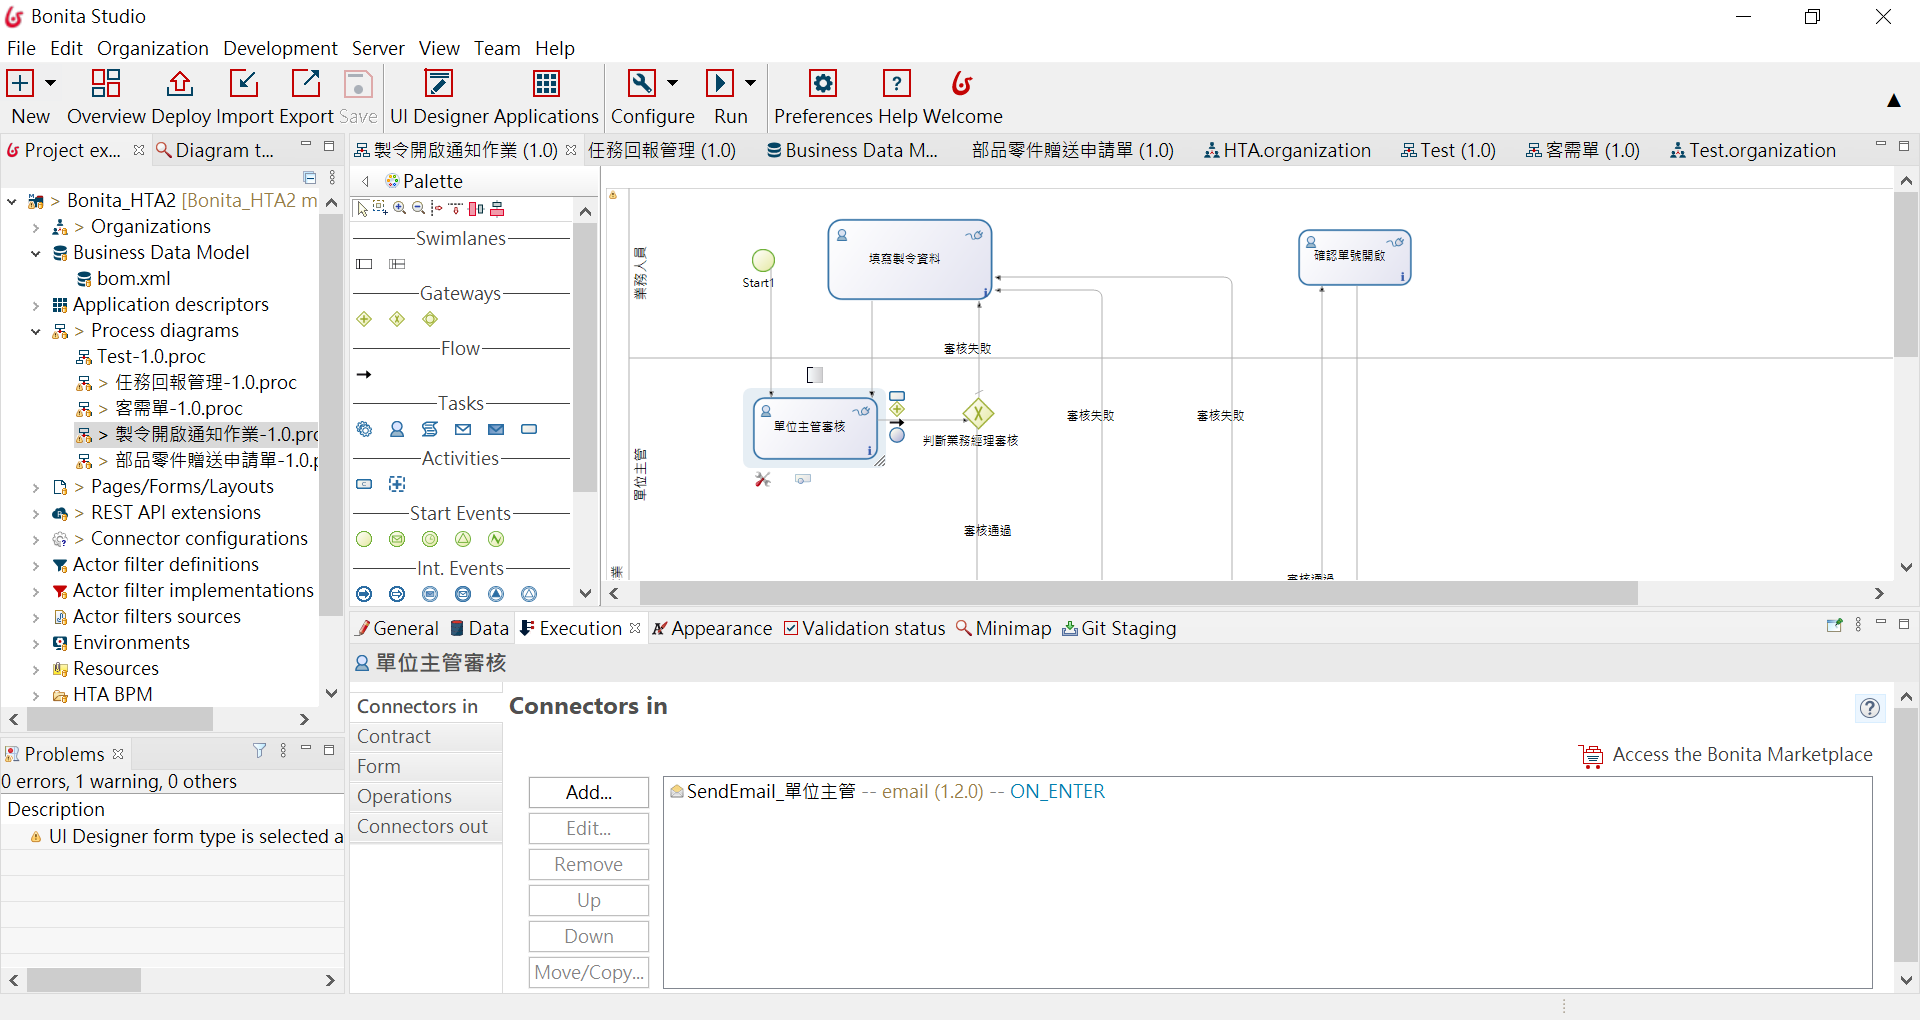Pick the Call activity palette icon
1920x1020 pixels.
[364, 484]
